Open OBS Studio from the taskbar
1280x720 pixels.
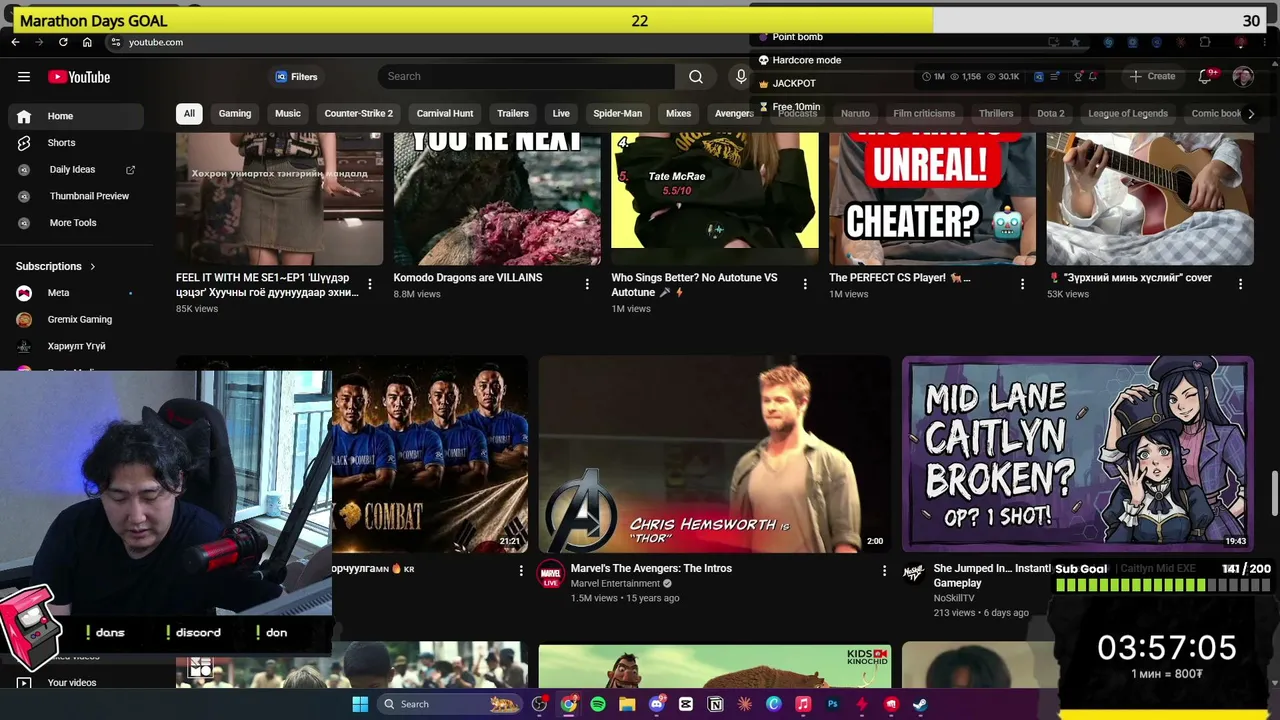(540, 704)
